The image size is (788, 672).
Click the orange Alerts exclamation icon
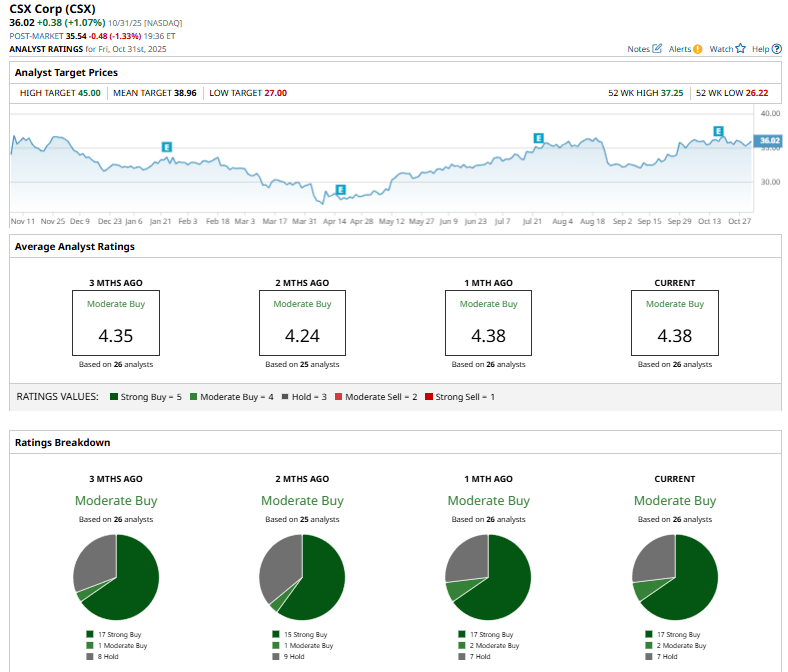[x=697, y=48]
